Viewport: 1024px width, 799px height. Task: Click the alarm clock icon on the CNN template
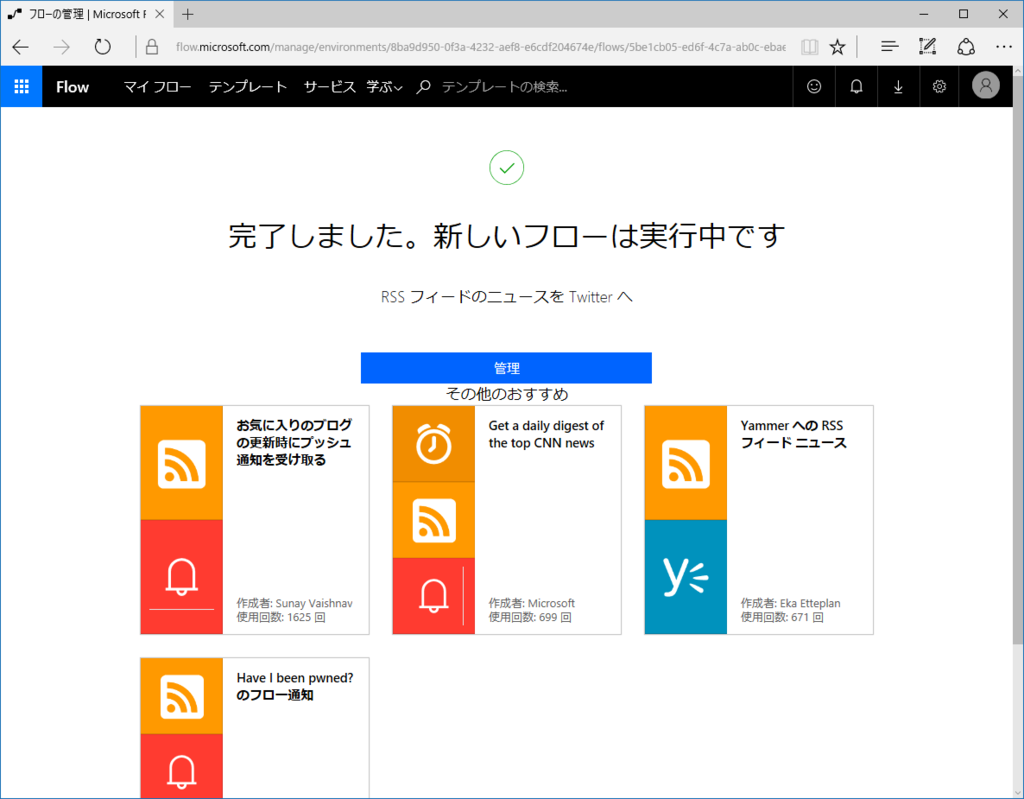(x=433, y=443)
